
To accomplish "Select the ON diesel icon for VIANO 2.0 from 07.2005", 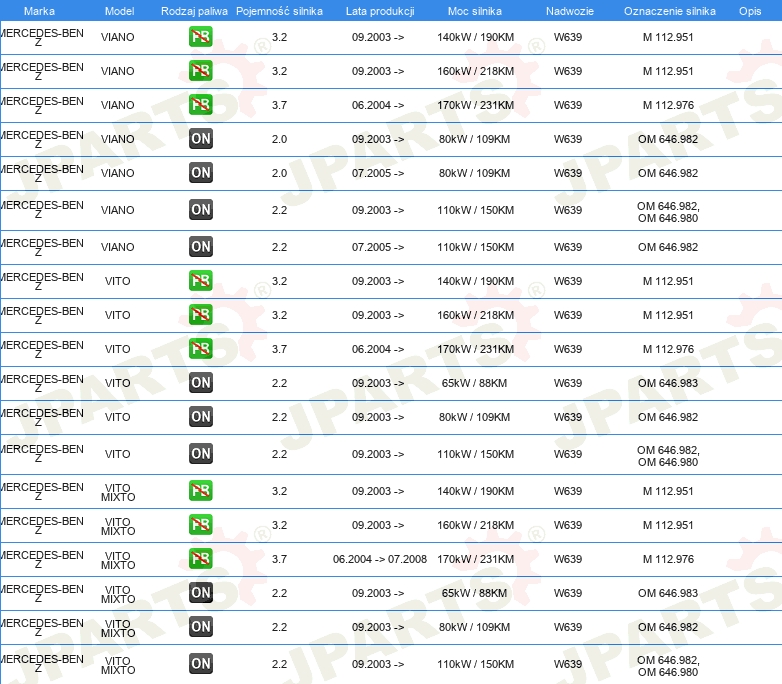I will (x=200, y=173).
